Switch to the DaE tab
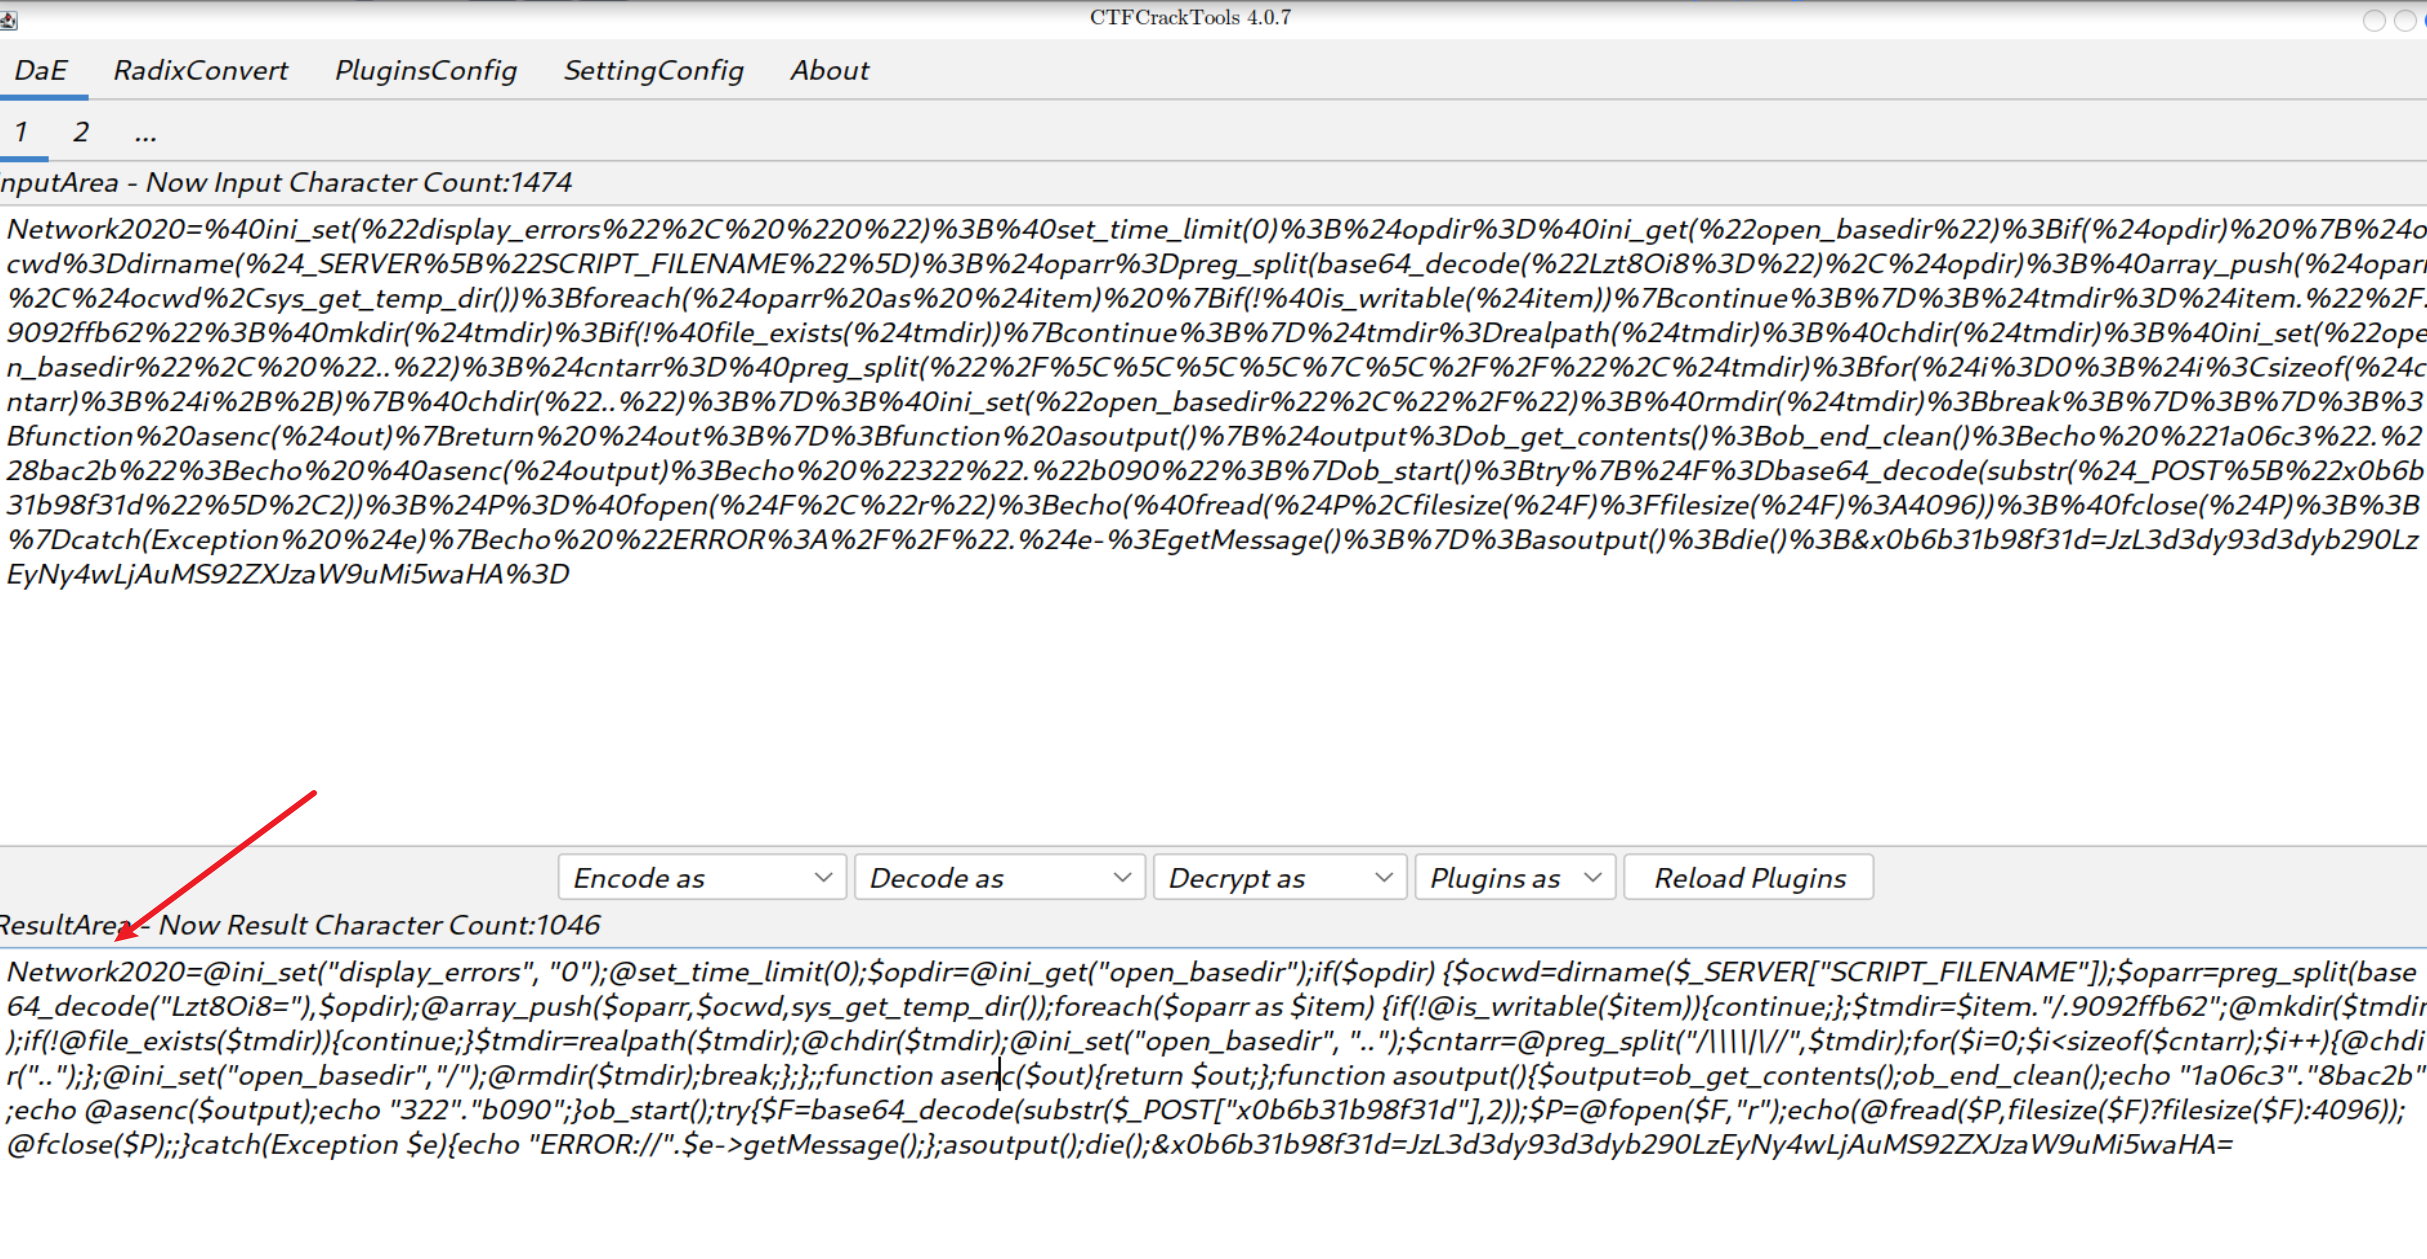 click(x=41, y=71)
